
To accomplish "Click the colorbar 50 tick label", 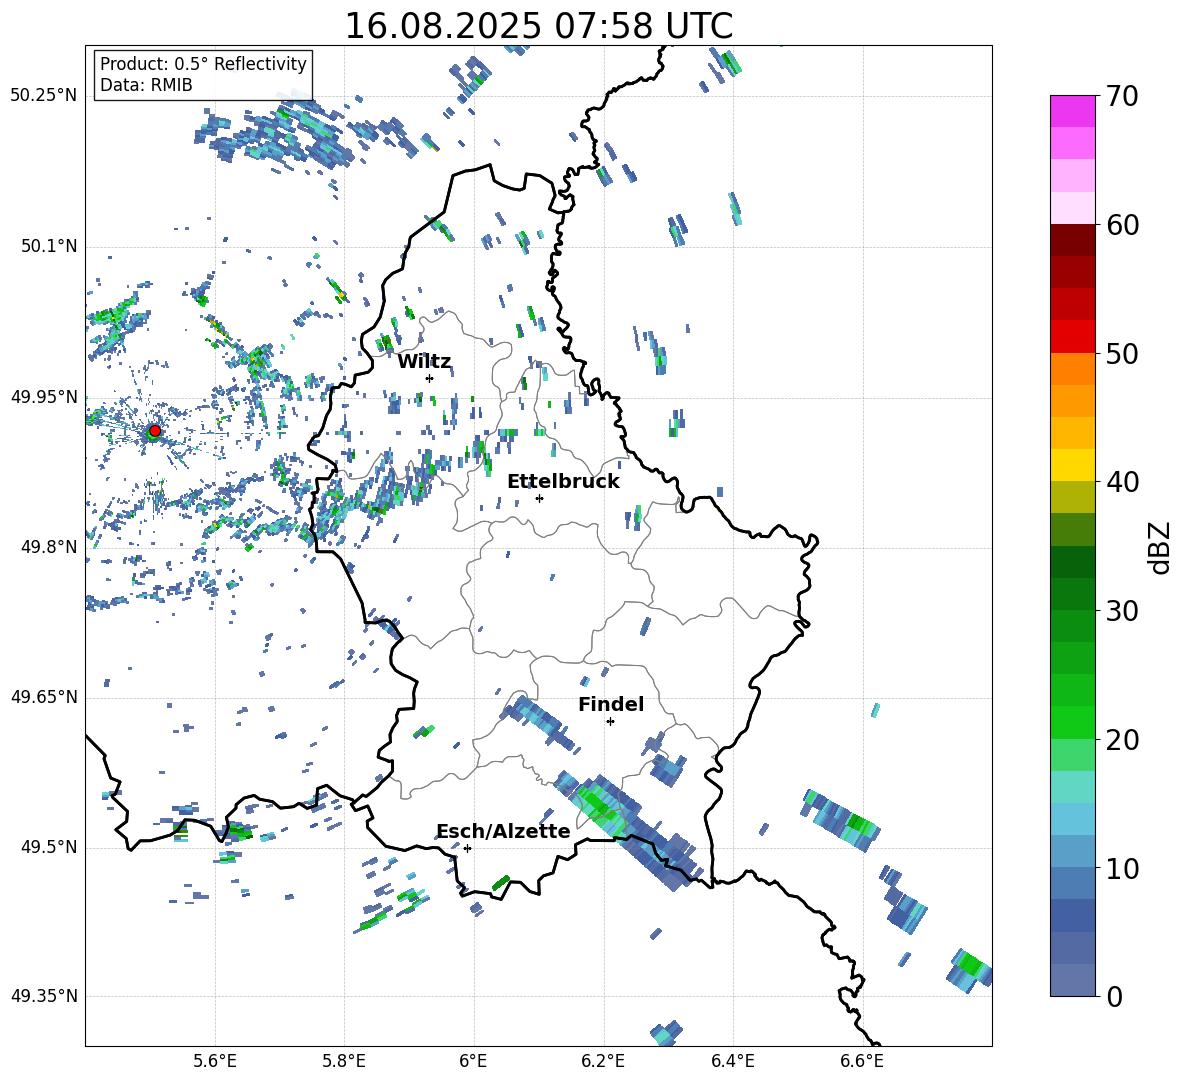I will (x=1122, y=354).
